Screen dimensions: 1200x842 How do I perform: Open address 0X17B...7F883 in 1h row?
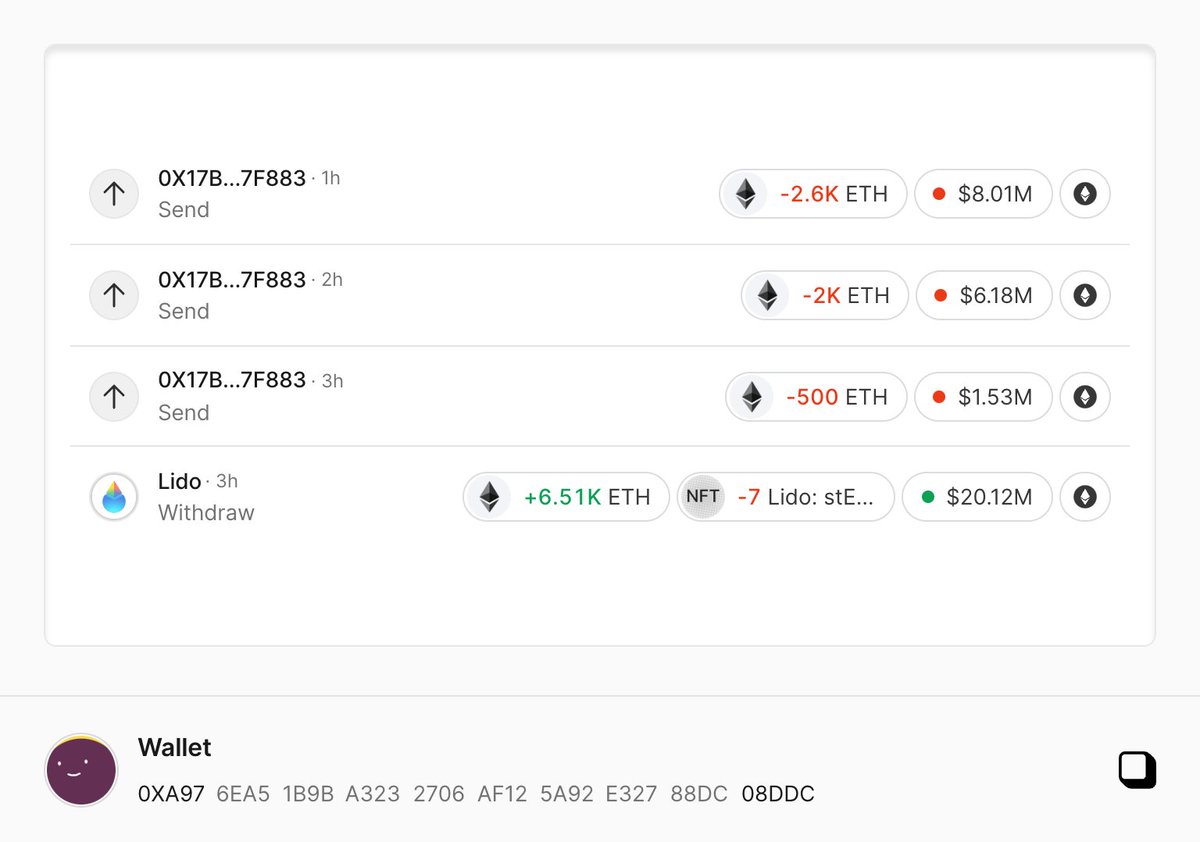[232, 178]
